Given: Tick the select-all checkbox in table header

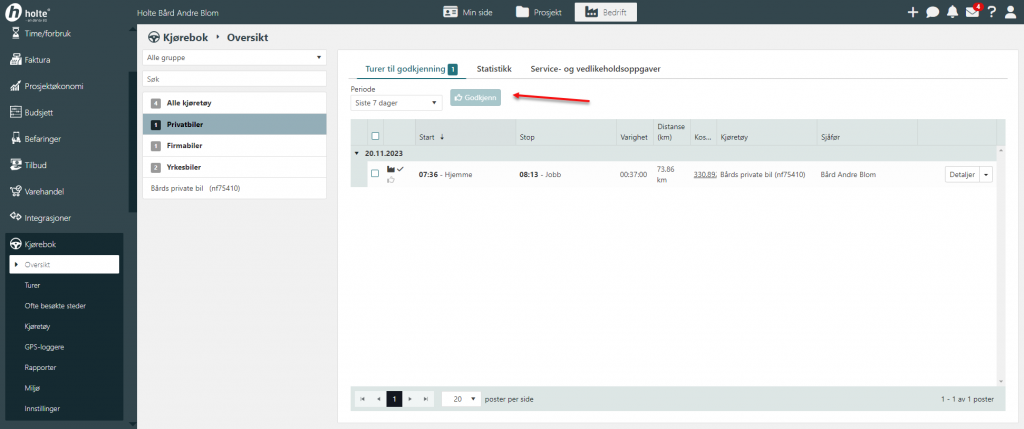Looking at the screenshot, I should coord(375,137).
